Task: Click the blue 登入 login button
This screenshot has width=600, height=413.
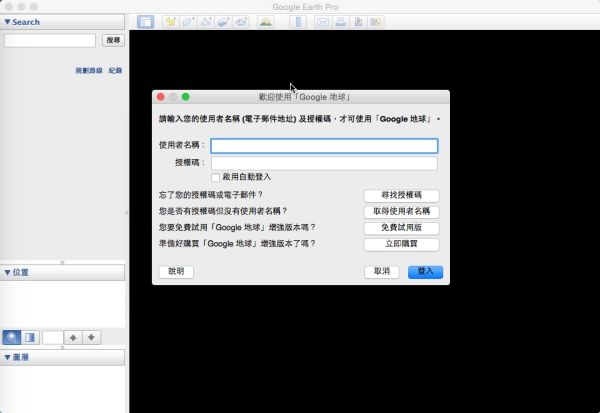Action: (425, 271)
